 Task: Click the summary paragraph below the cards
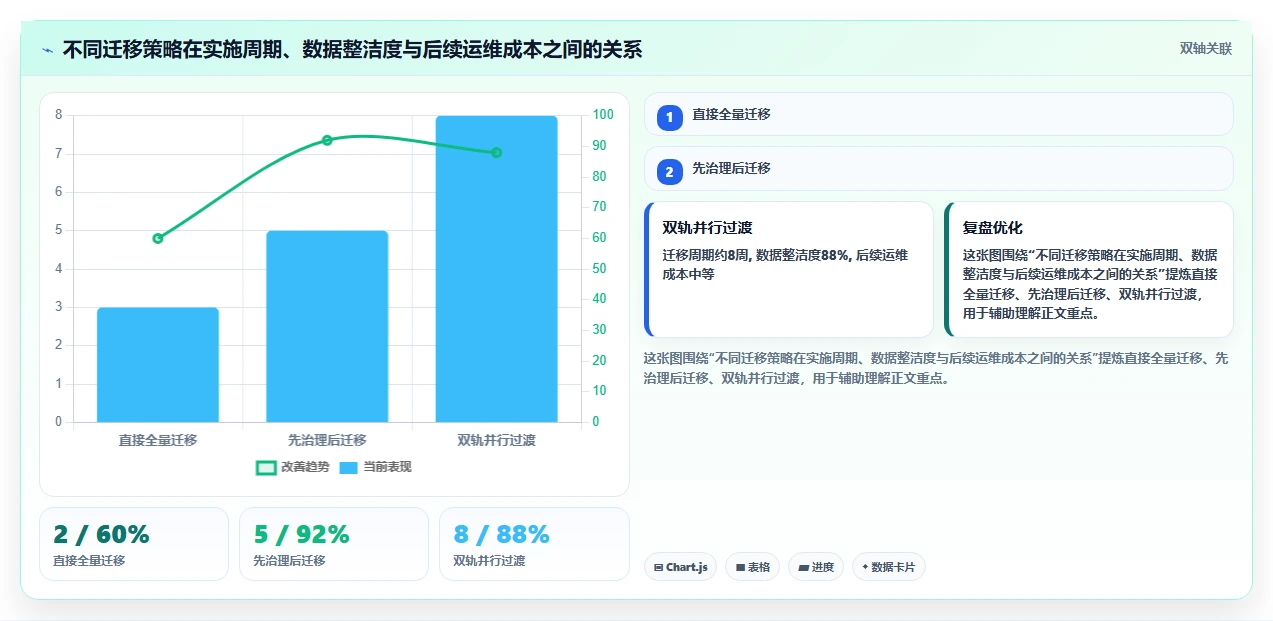coord(936,368)
